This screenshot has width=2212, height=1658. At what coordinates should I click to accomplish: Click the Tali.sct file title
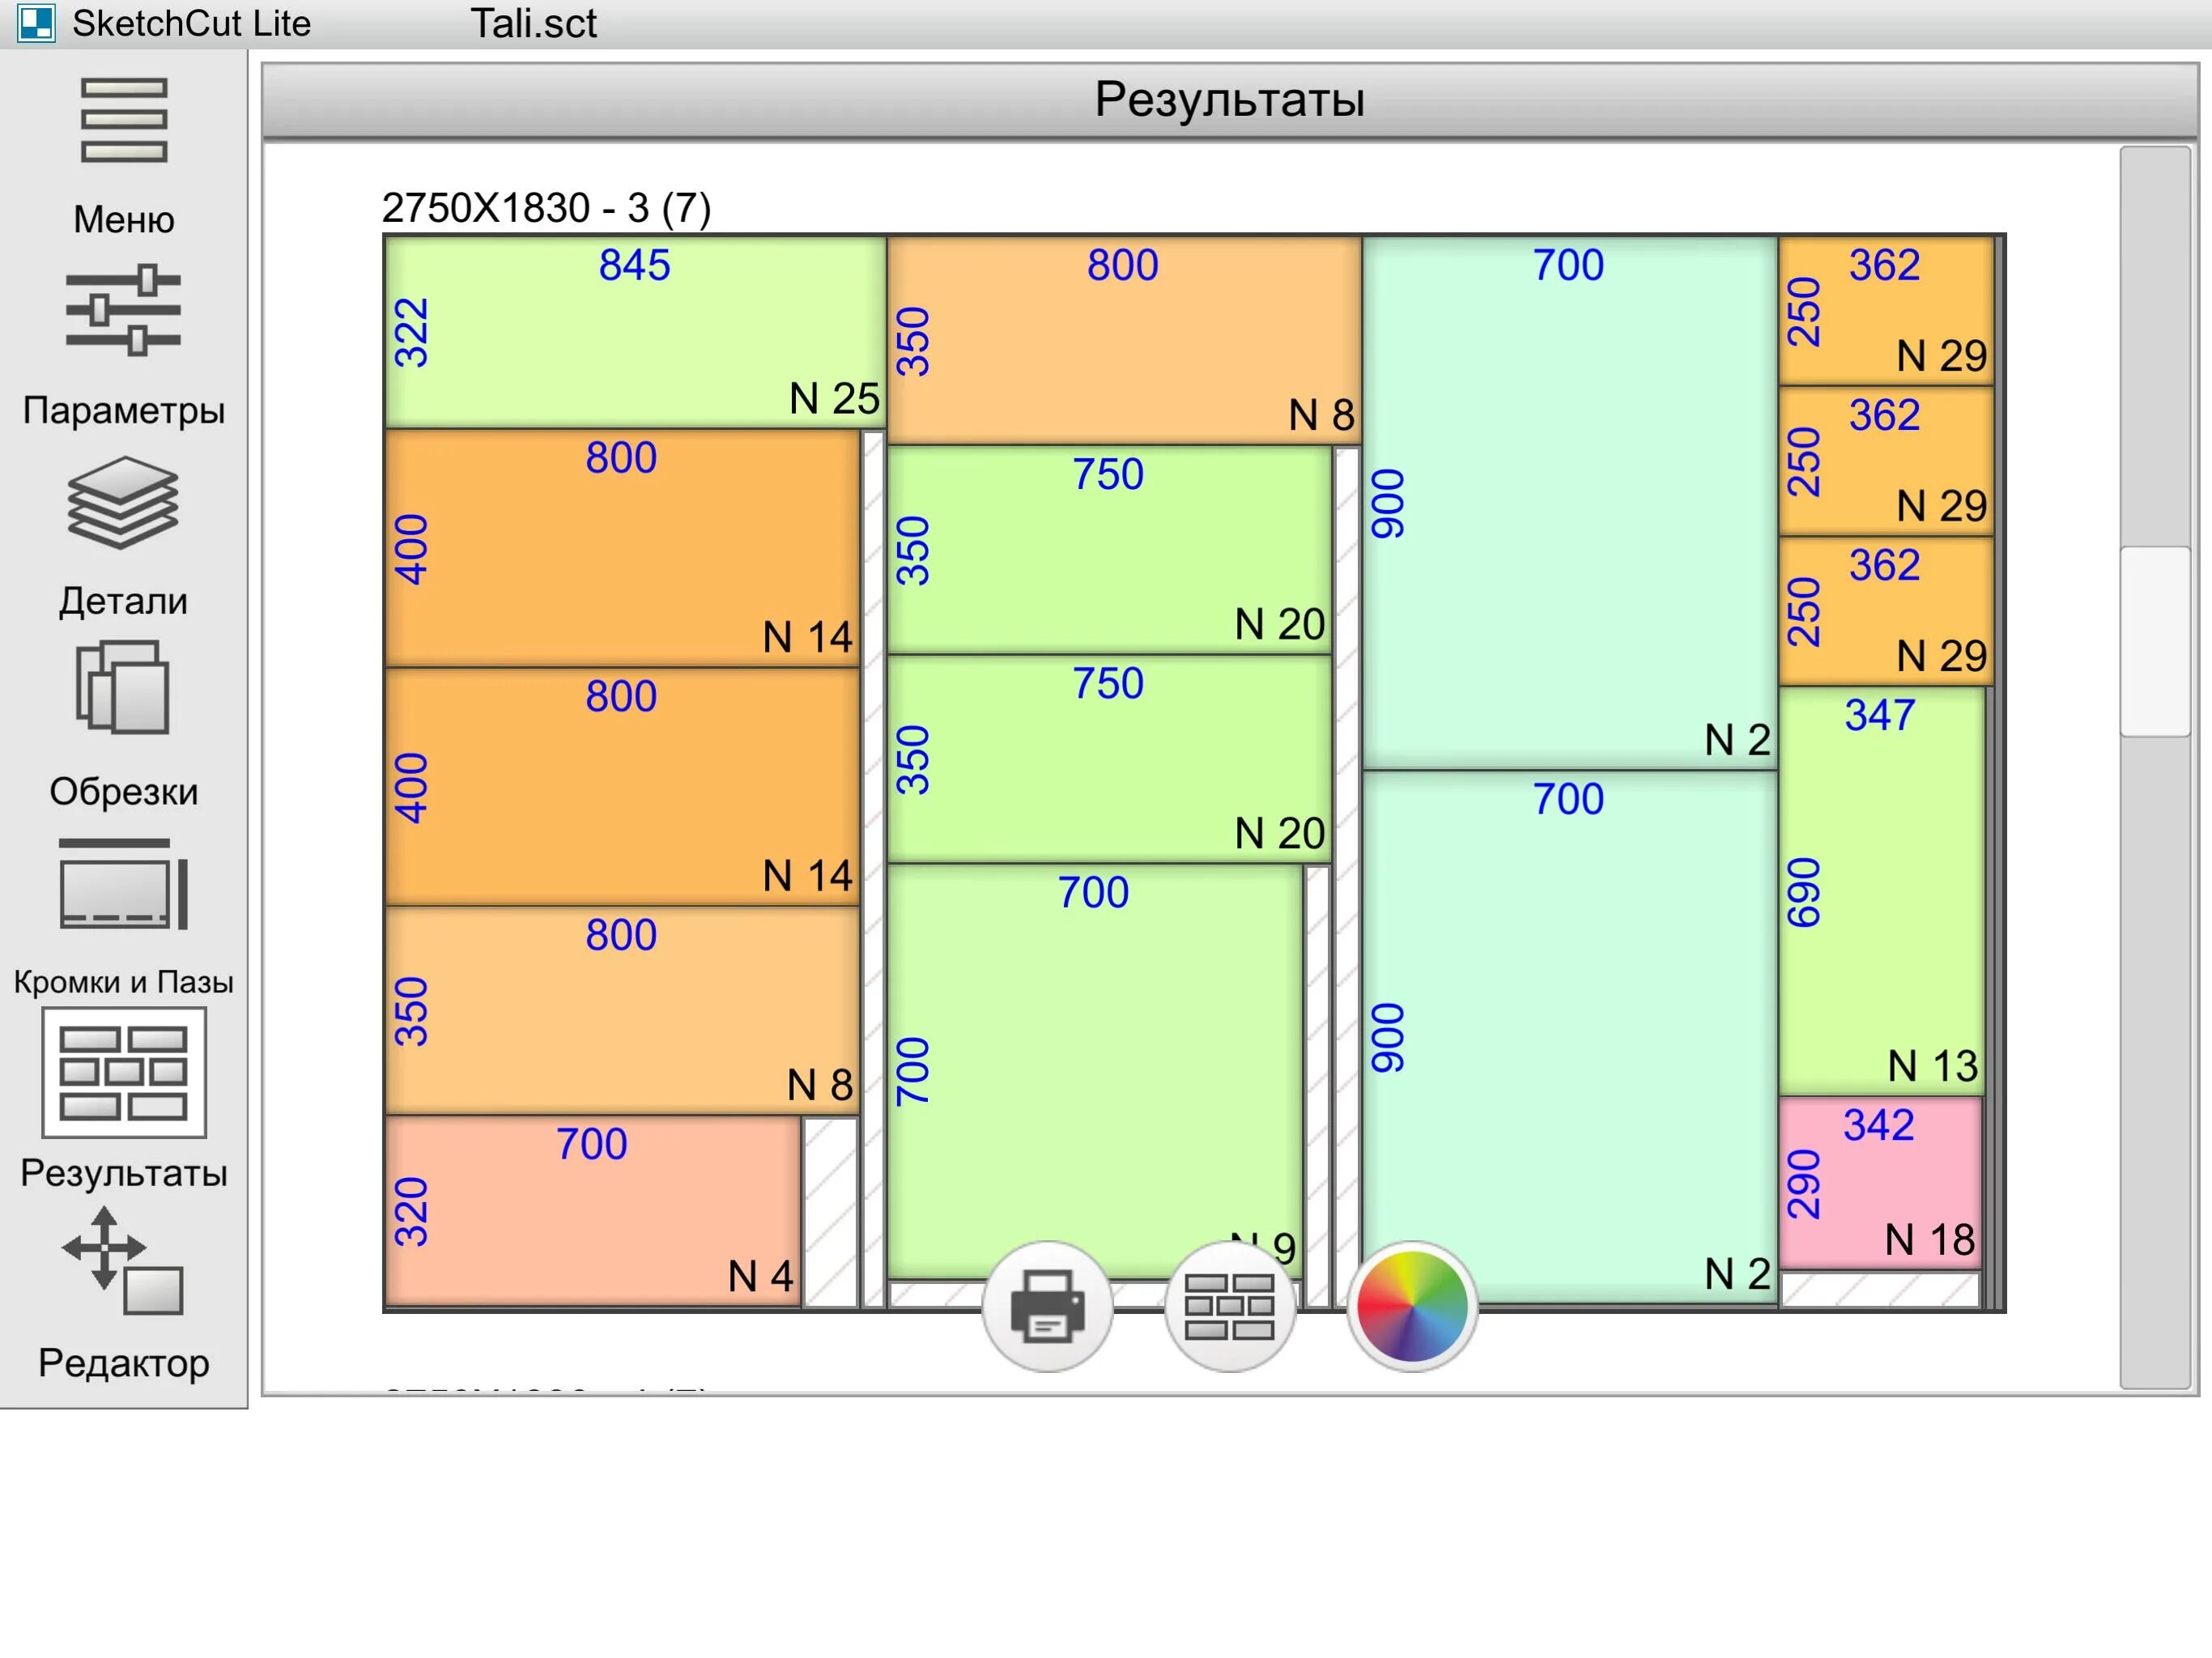click(x=533, y=23)
